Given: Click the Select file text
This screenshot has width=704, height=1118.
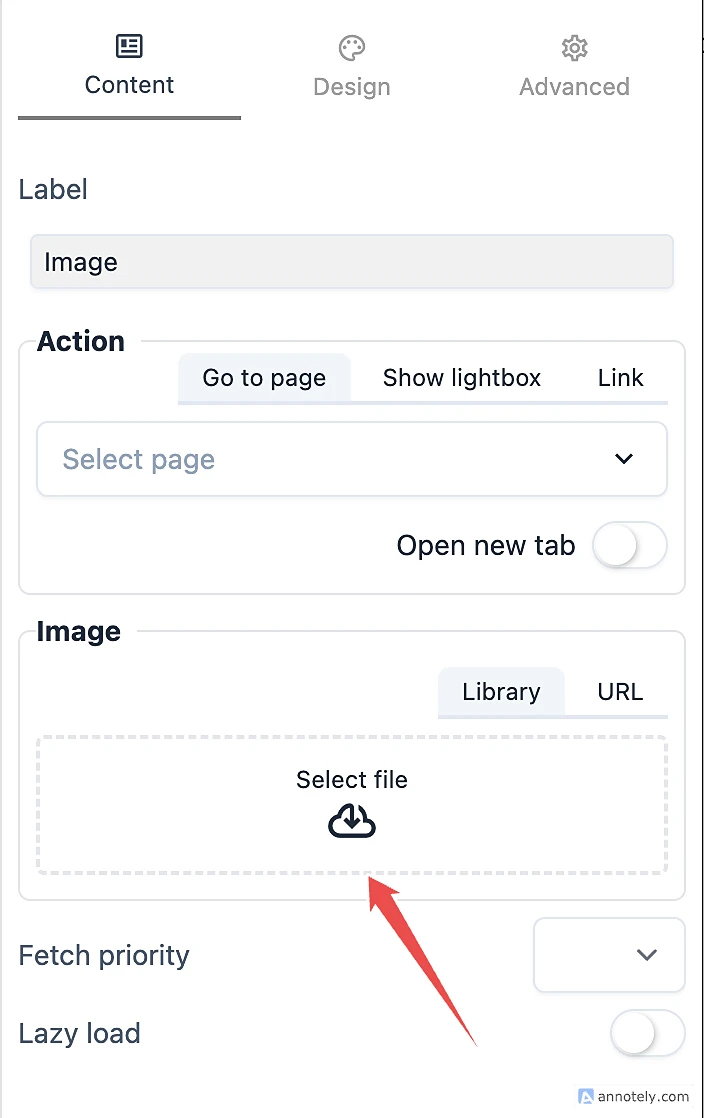Looking at the screenshot, I should tap(352, 780).
